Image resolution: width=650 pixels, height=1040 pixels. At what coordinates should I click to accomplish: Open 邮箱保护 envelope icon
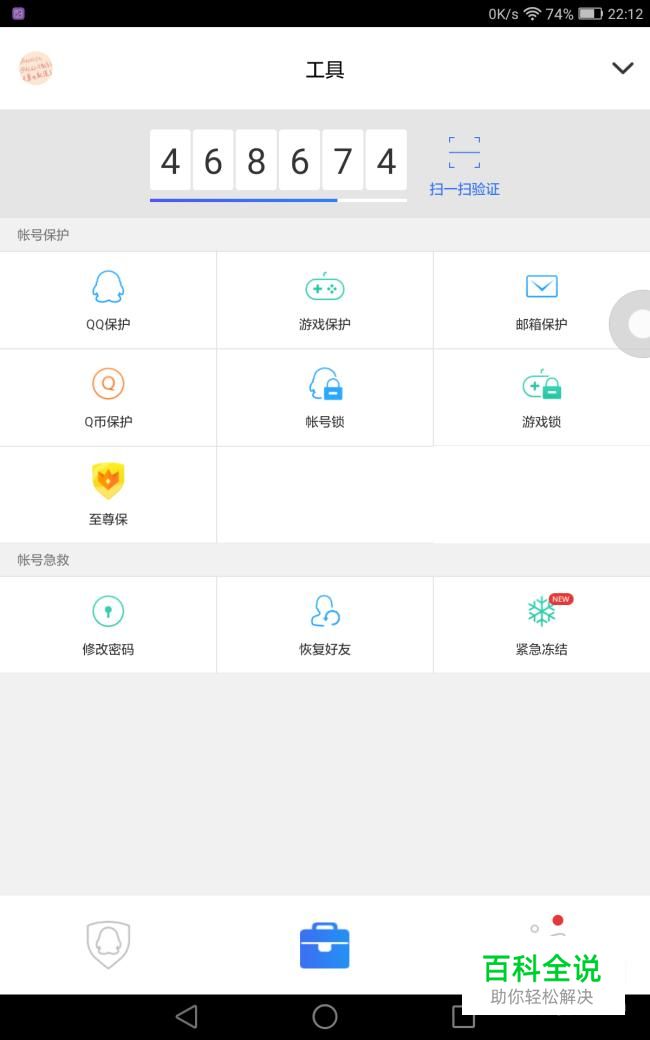click(541, 287)
